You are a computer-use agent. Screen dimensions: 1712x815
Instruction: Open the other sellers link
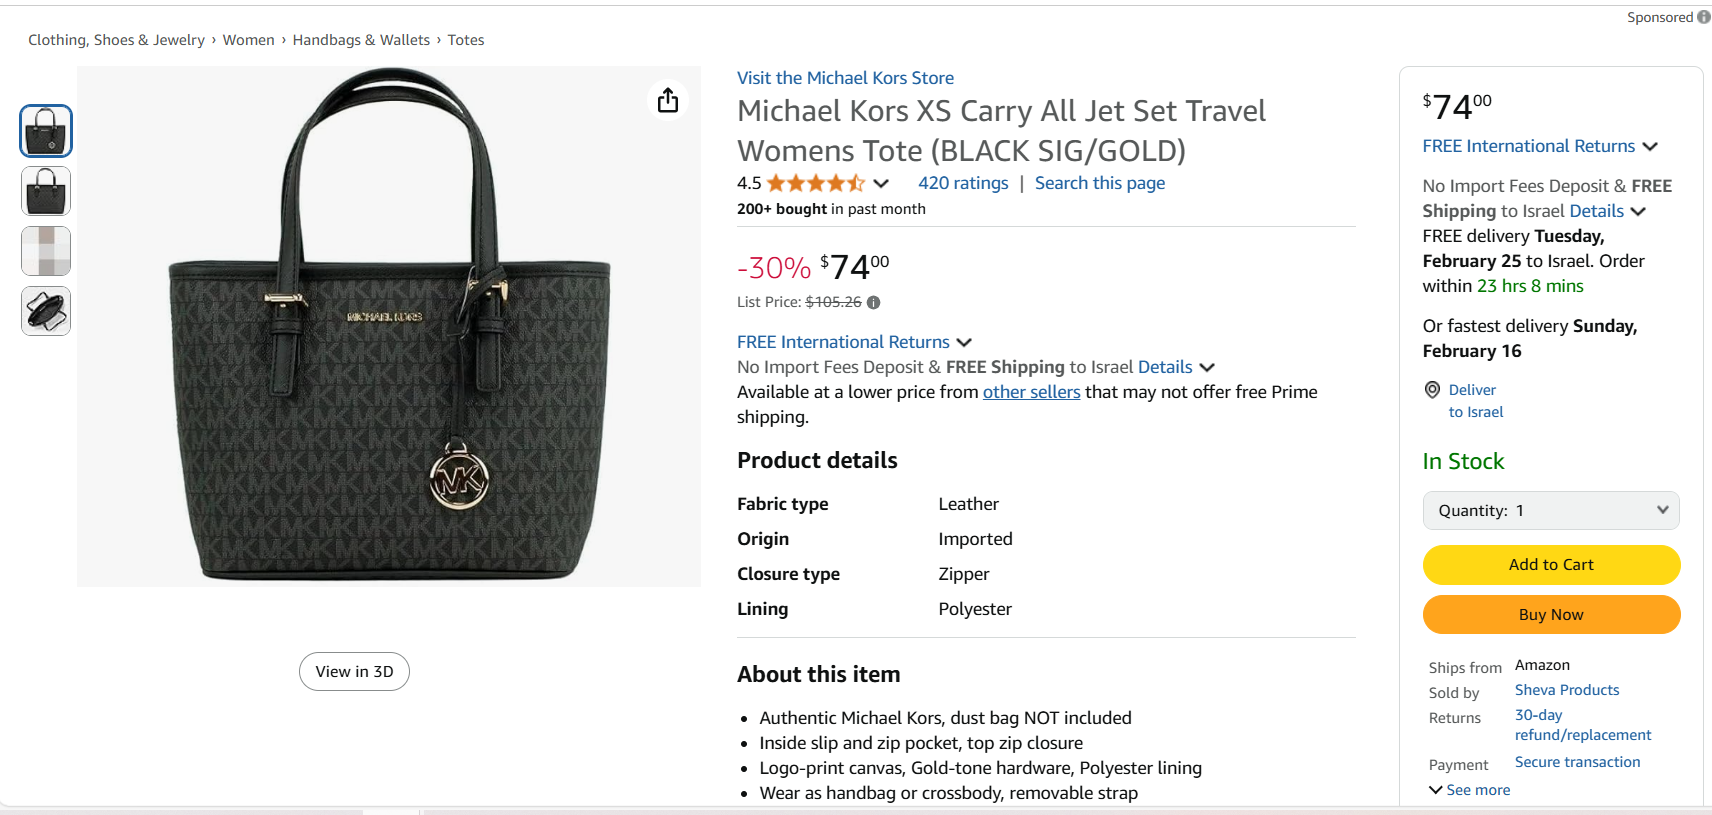point(1031,392)
